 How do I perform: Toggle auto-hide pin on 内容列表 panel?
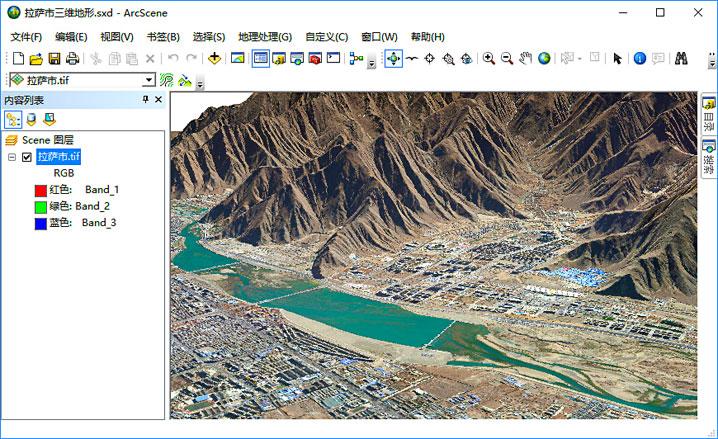[x=146, y=99]
